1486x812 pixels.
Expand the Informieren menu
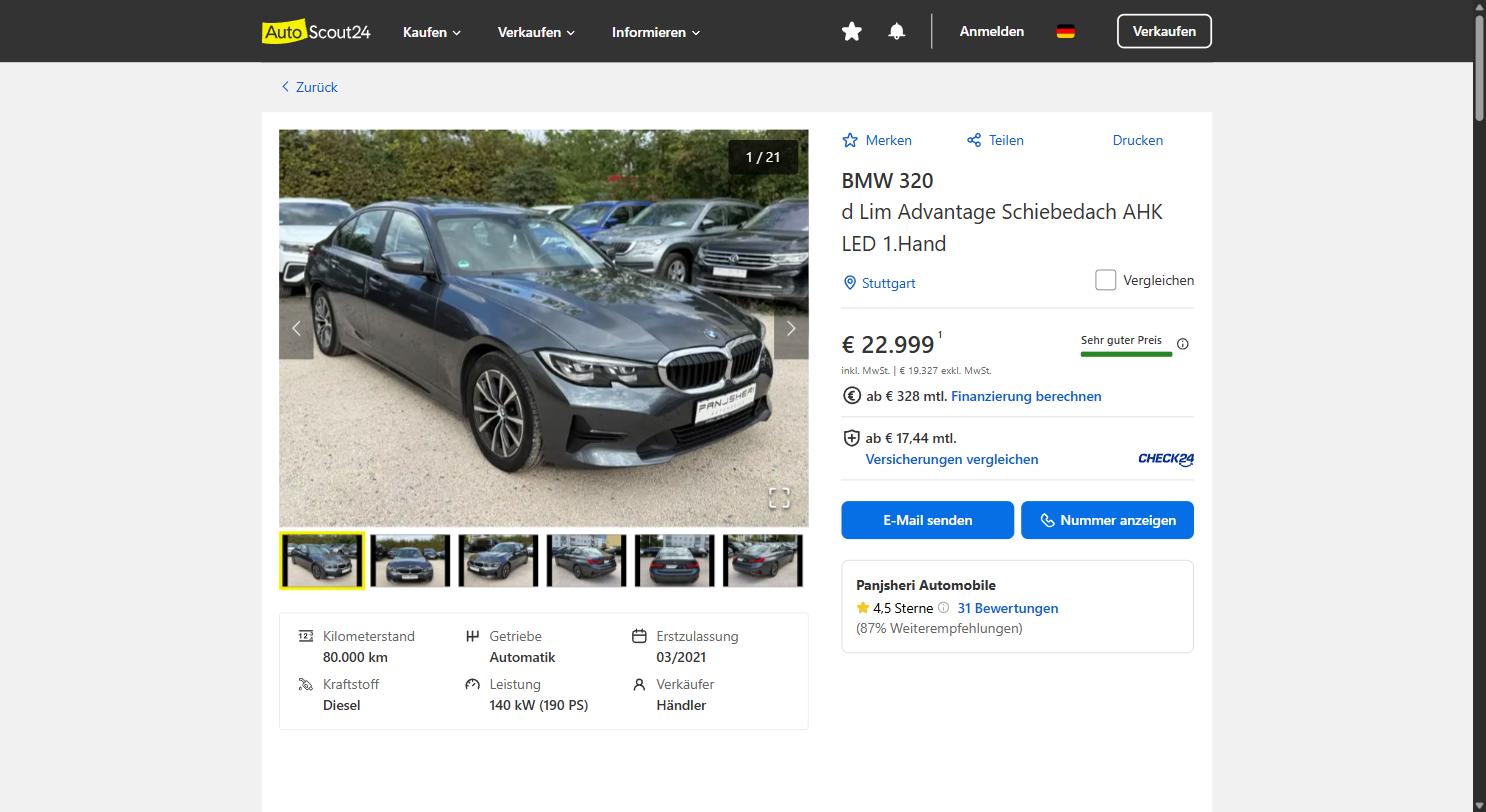pos(656,32)
